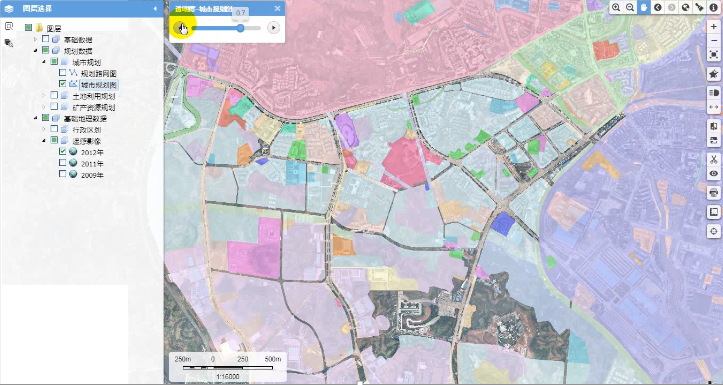This screenshot has height=385, width=723.
Task: Select the 城市规划图 tree item
Action: [x=99, y=84]
